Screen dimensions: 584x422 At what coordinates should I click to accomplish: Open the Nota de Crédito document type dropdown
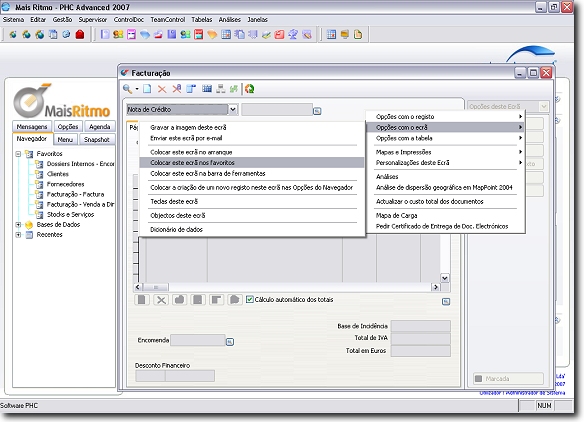coord(233,110)
